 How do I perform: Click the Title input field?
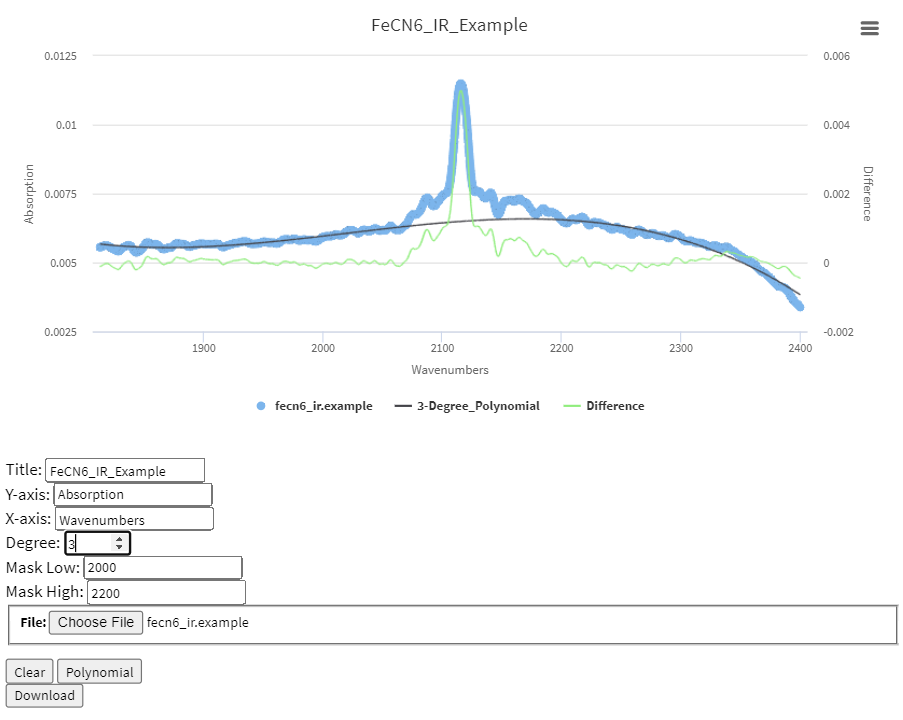click(124, 470)
